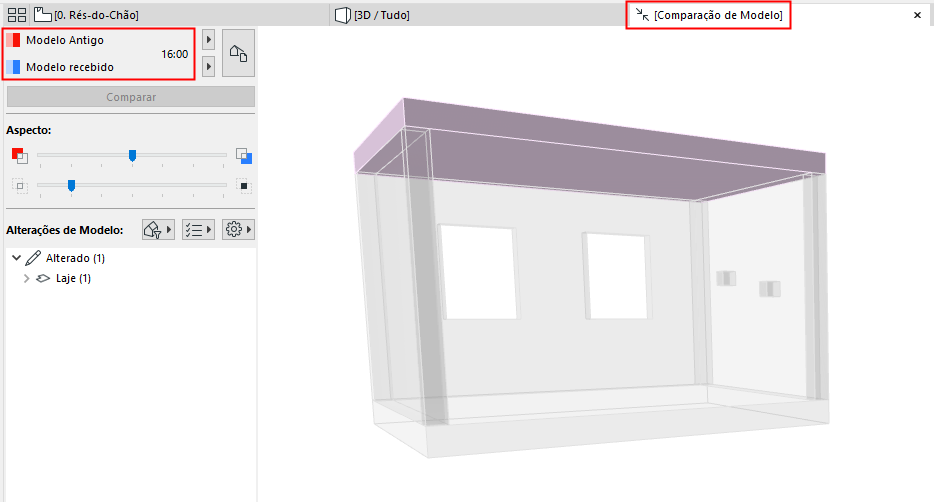The image size is (934, 502).
Task: Click the Comparar button
Action: click(131, 96)
